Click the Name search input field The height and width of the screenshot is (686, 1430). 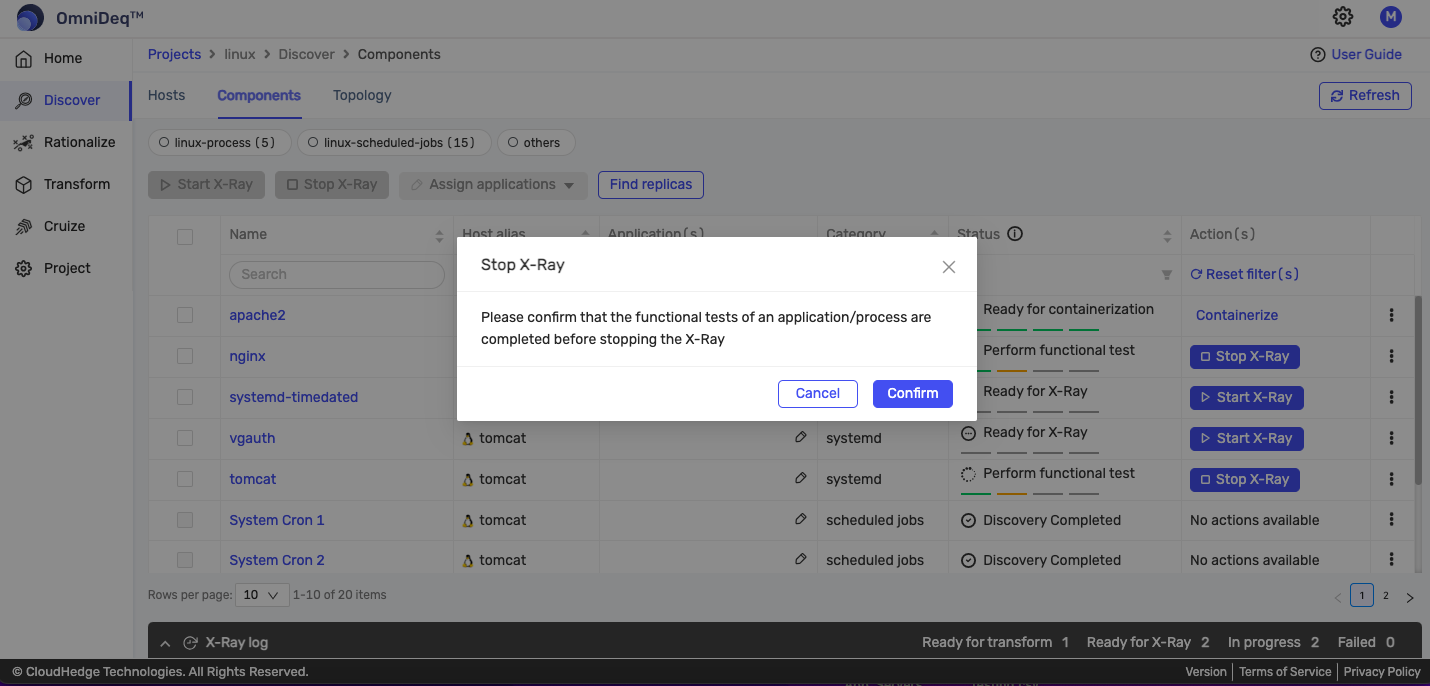click(x=336, y=275)
